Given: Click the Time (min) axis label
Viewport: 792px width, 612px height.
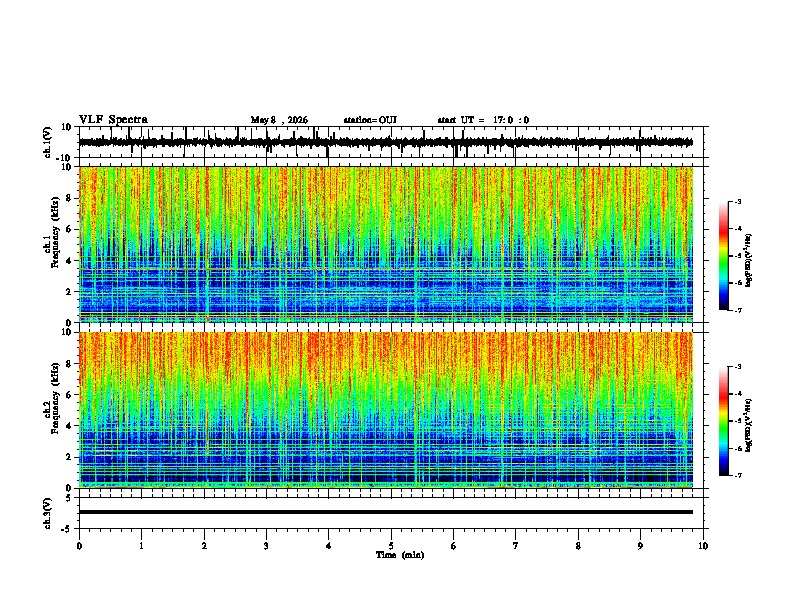Looking at the screenshot, I should click(x=400, y=555).
